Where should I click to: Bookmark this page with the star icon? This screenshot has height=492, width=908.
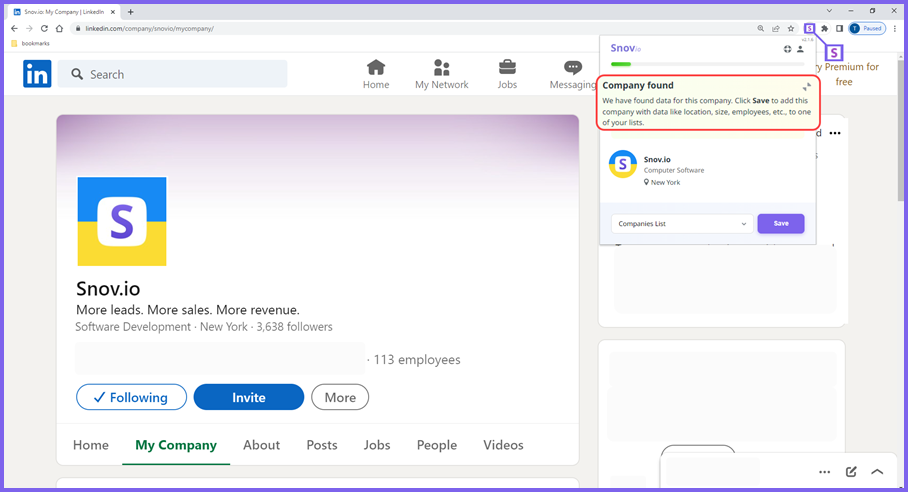pyautogui.click(x=791, y=28)
